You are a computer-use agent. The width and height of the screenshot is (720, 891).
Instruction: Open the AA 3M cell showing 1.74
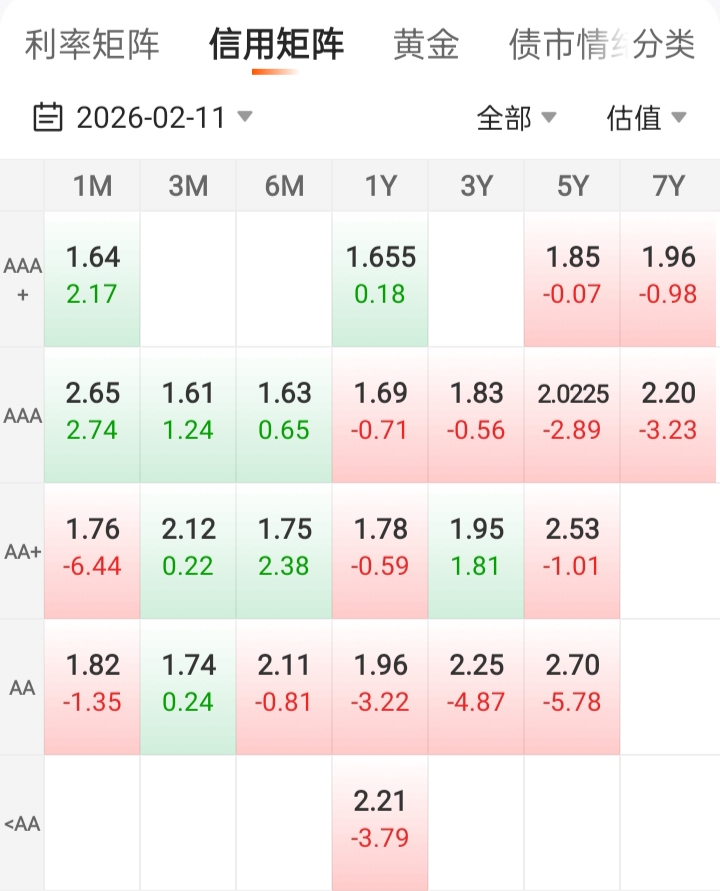[x=188, y=684]
